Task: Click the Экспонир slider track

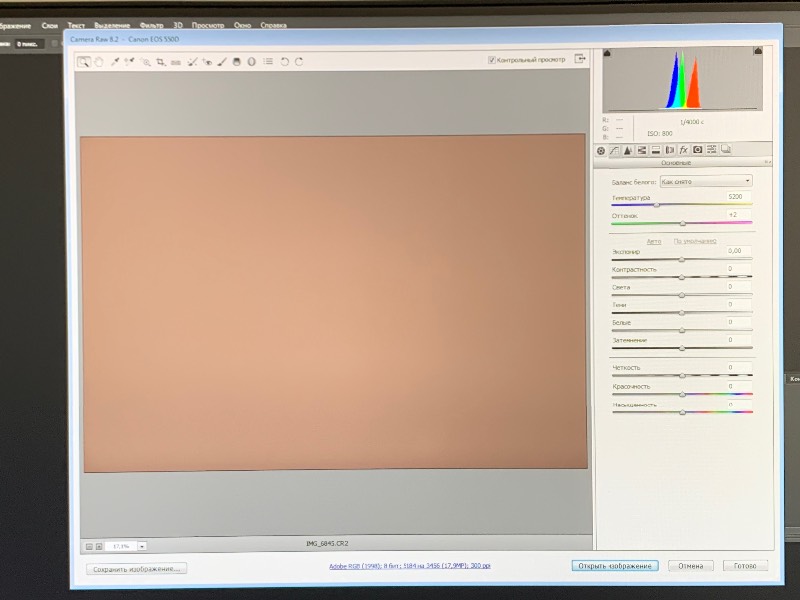Action: click(x=682, y=259)
